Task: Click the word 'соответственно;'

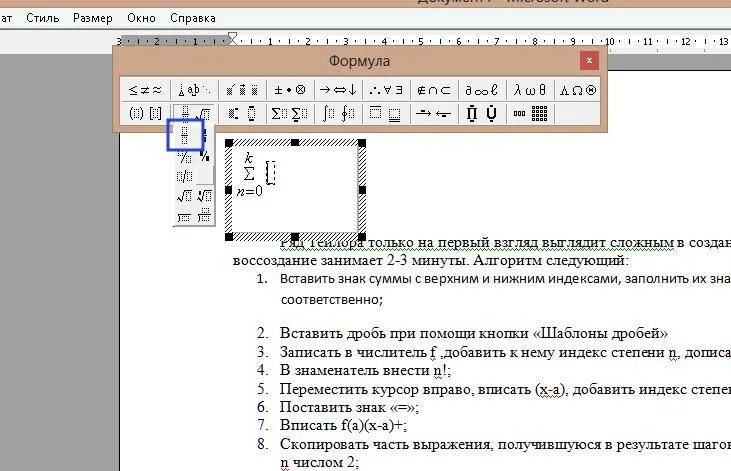Action: click(x=332, y=299)
